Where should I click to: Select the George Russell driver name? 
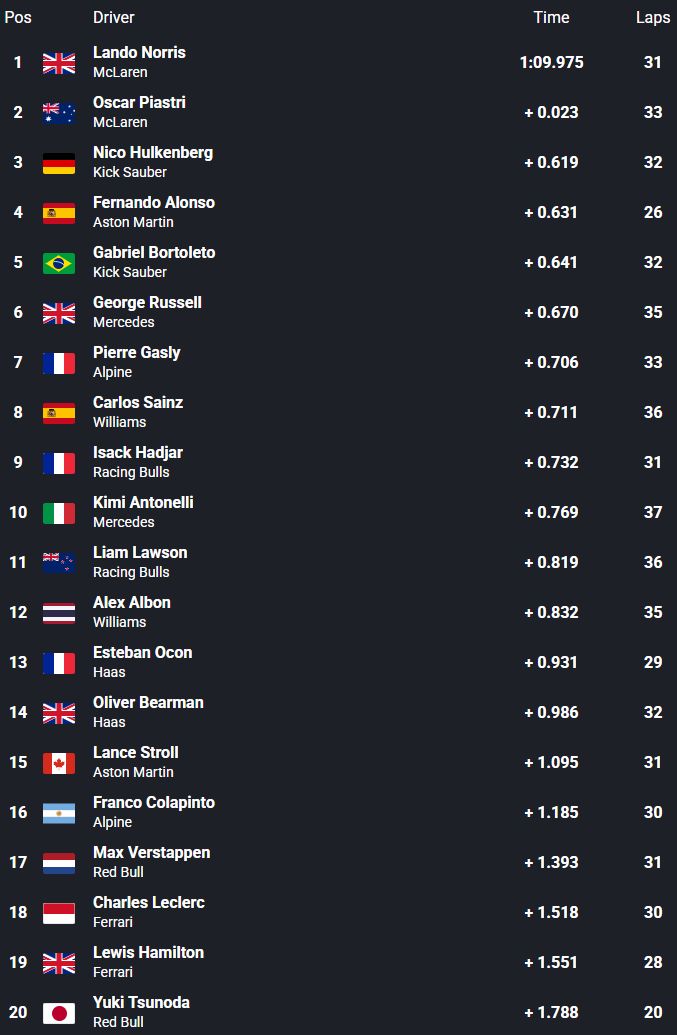coord(147,302)
